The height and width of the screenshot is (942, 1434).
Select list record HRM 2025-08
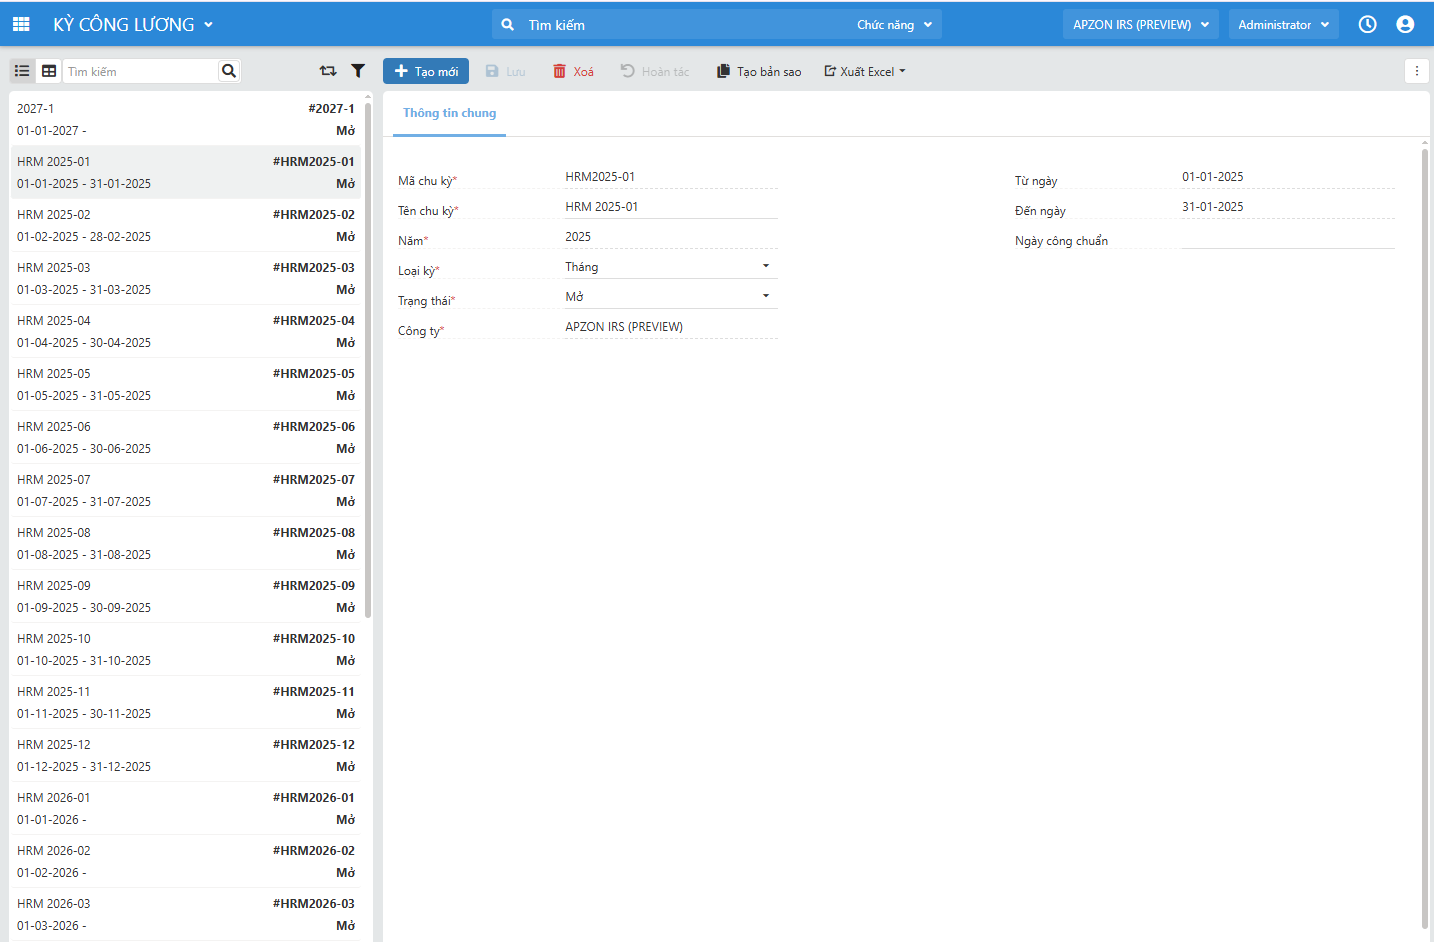[186, 543]
